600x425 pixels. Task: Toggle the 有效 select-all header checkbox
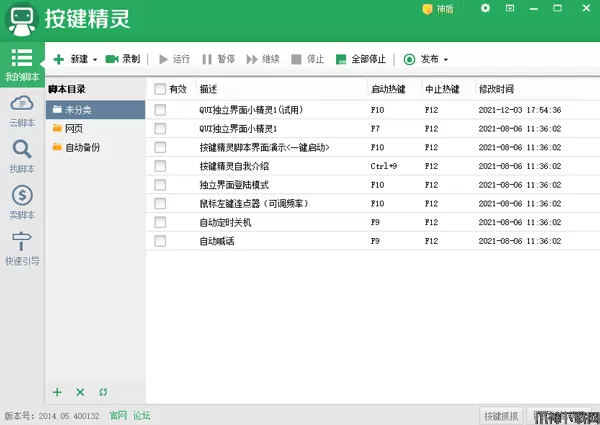coord(160,89)
